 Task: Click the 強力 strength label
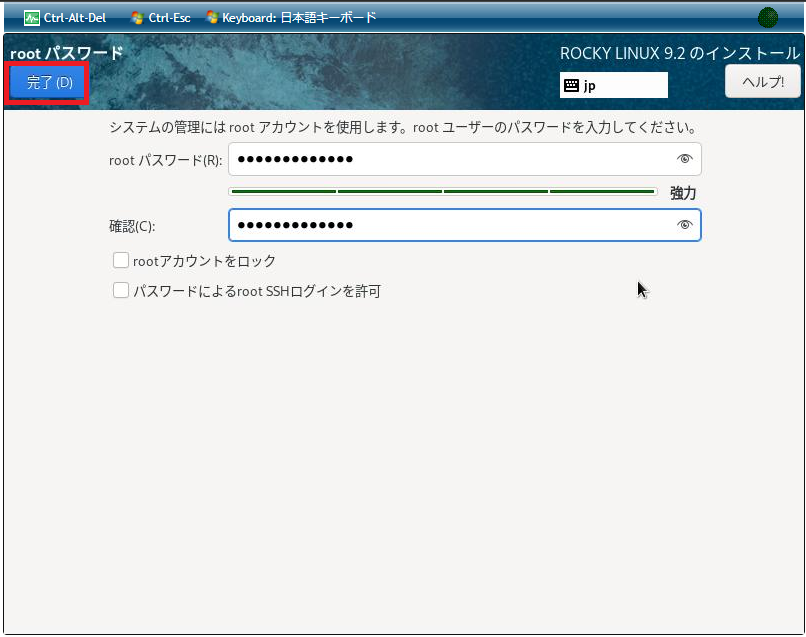[683, 193]
